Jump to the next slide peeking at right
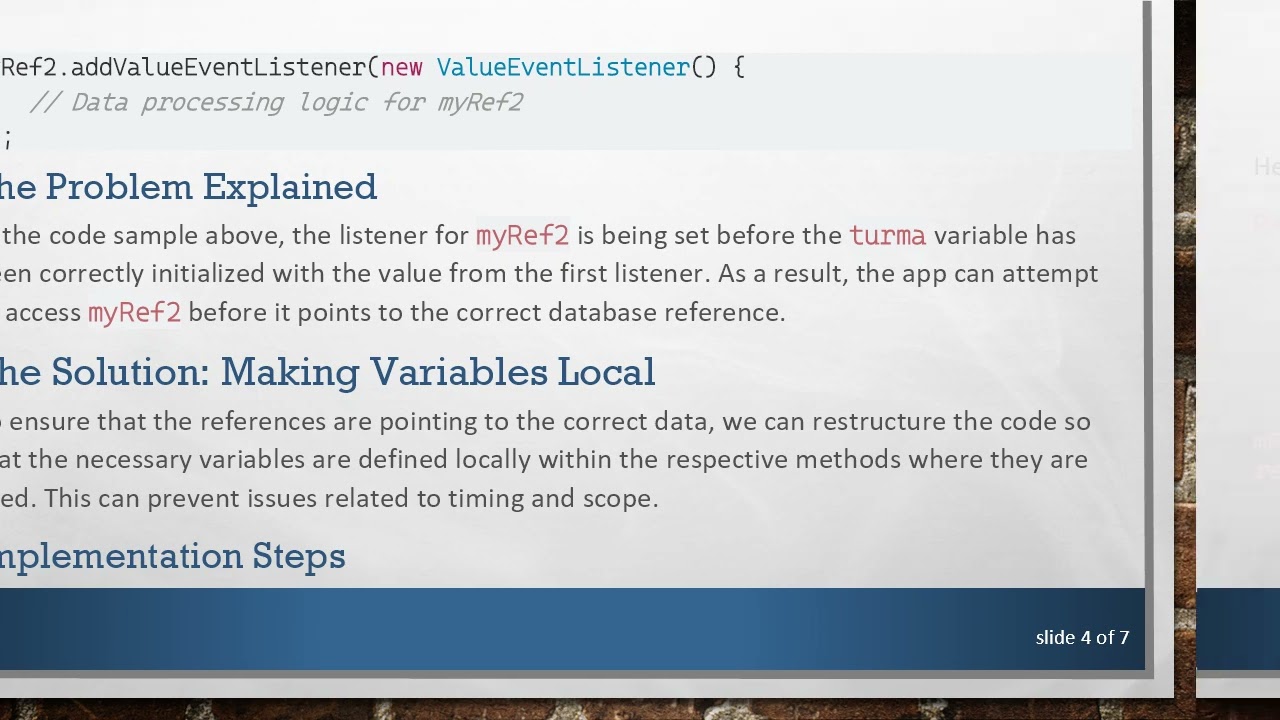The width and height of the screenshot is (1280, 720). (1238, 300)
